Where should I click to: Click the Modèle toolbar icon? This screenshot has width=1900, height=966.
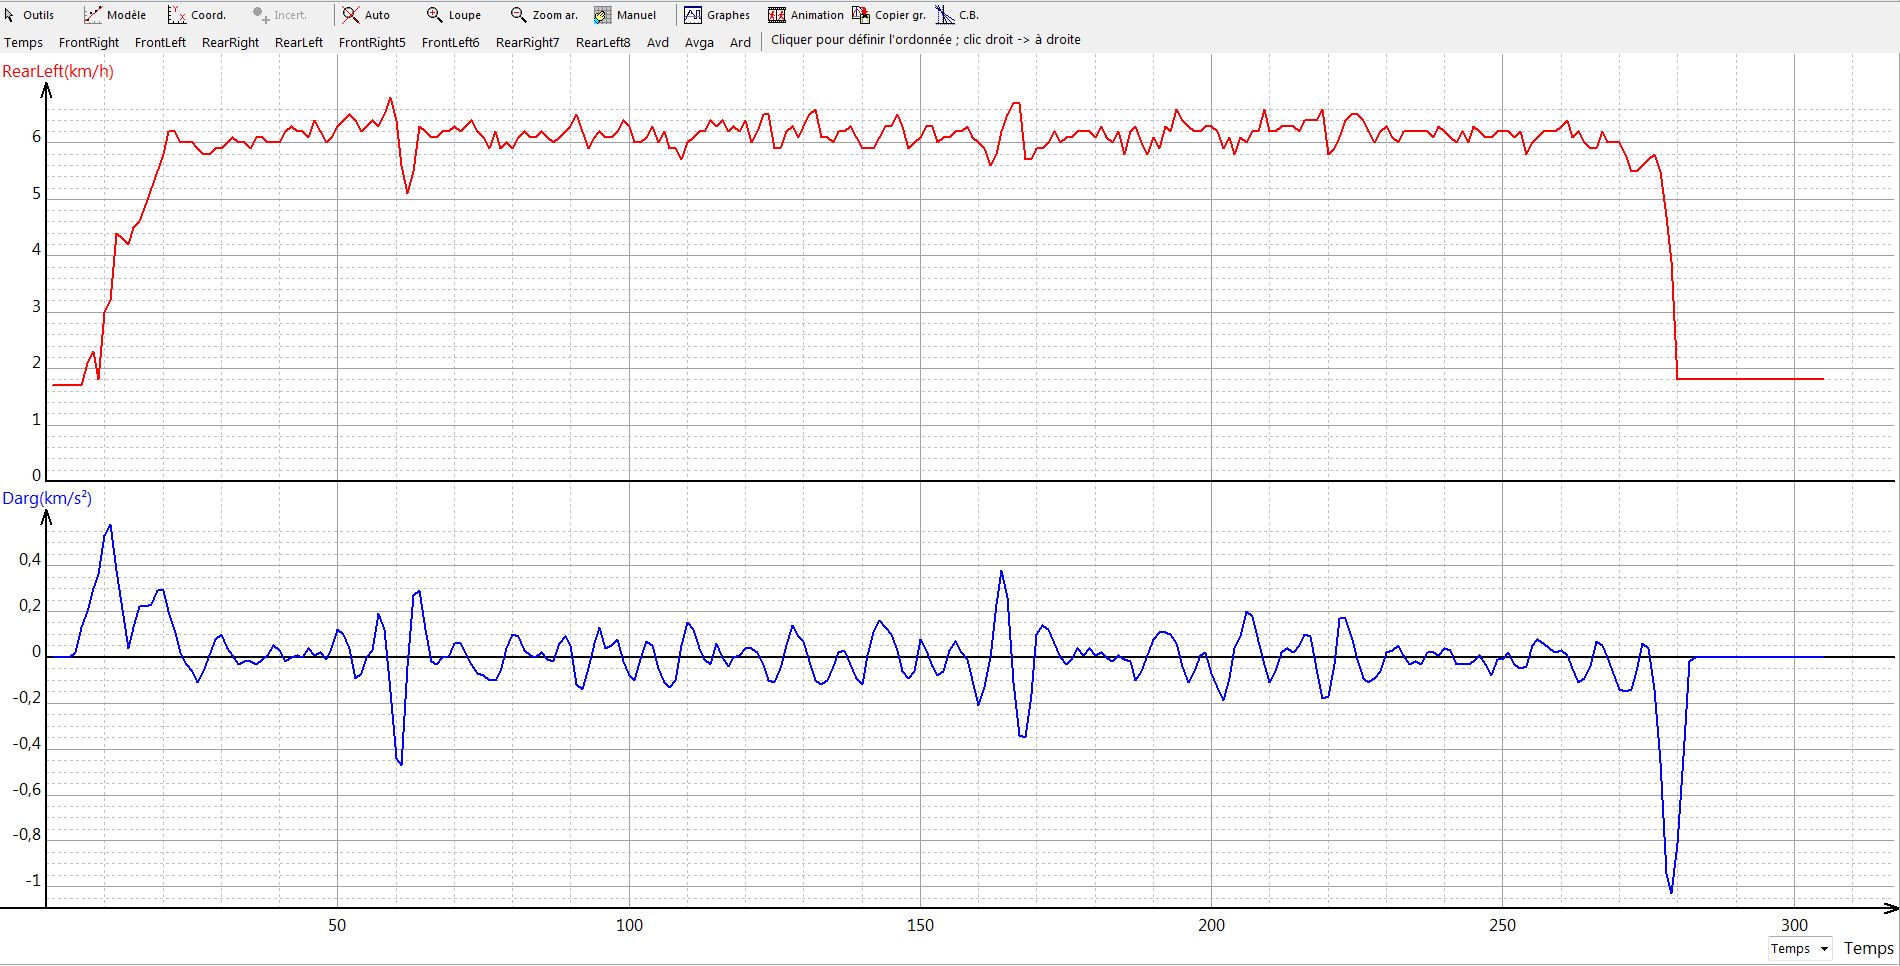tap(115, 15)
